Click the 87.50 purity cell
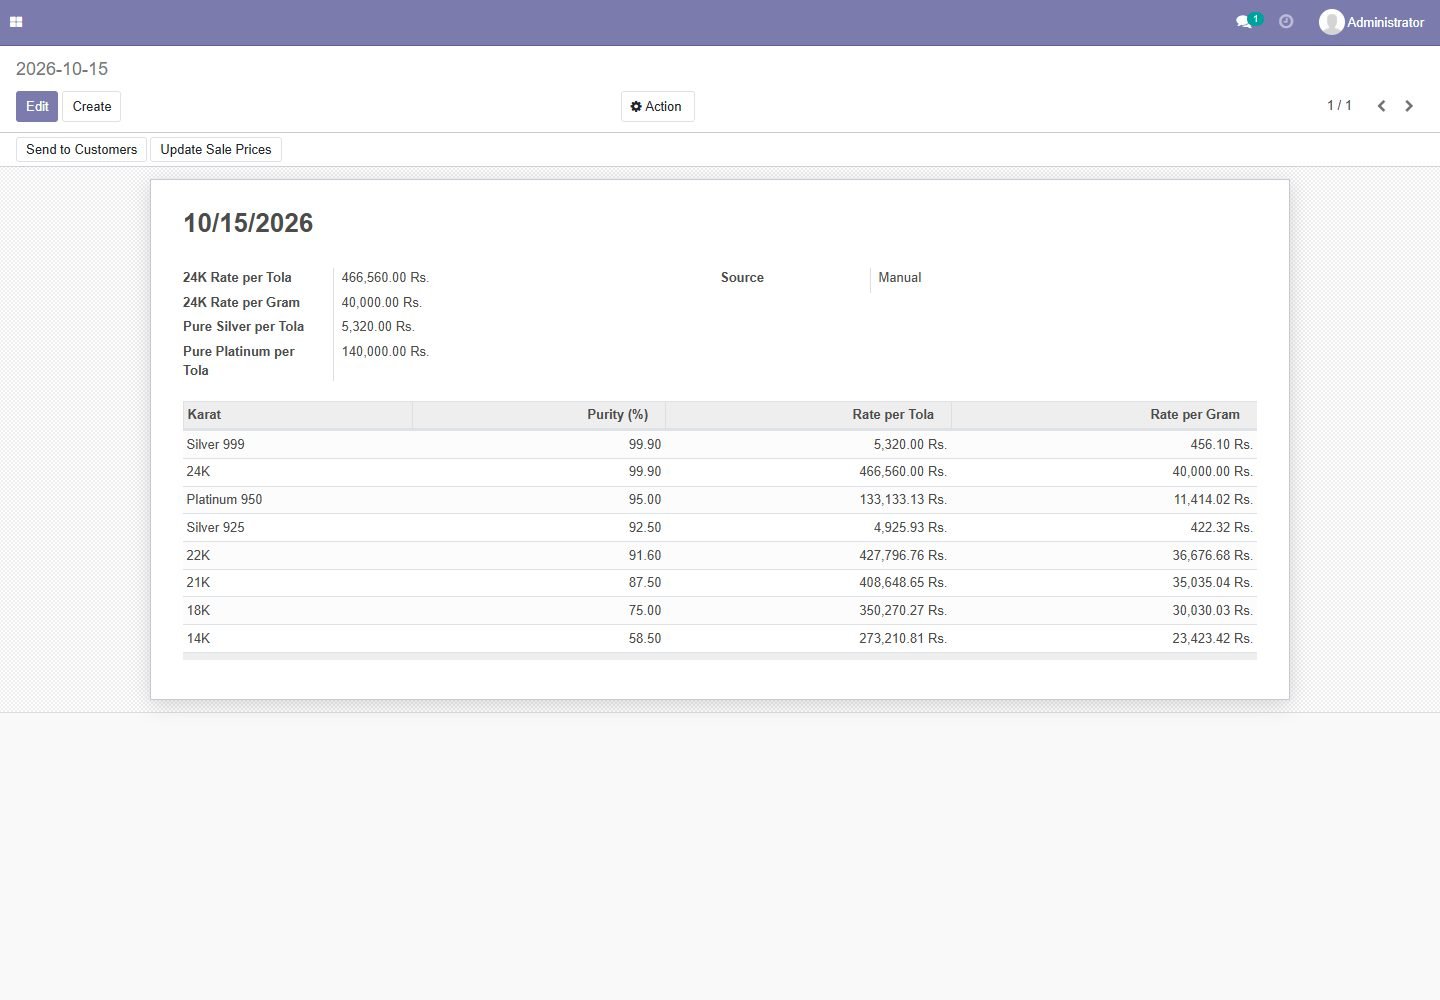Image resolution: width=1440 pixels, height=1000 pixels. (645, 583)
